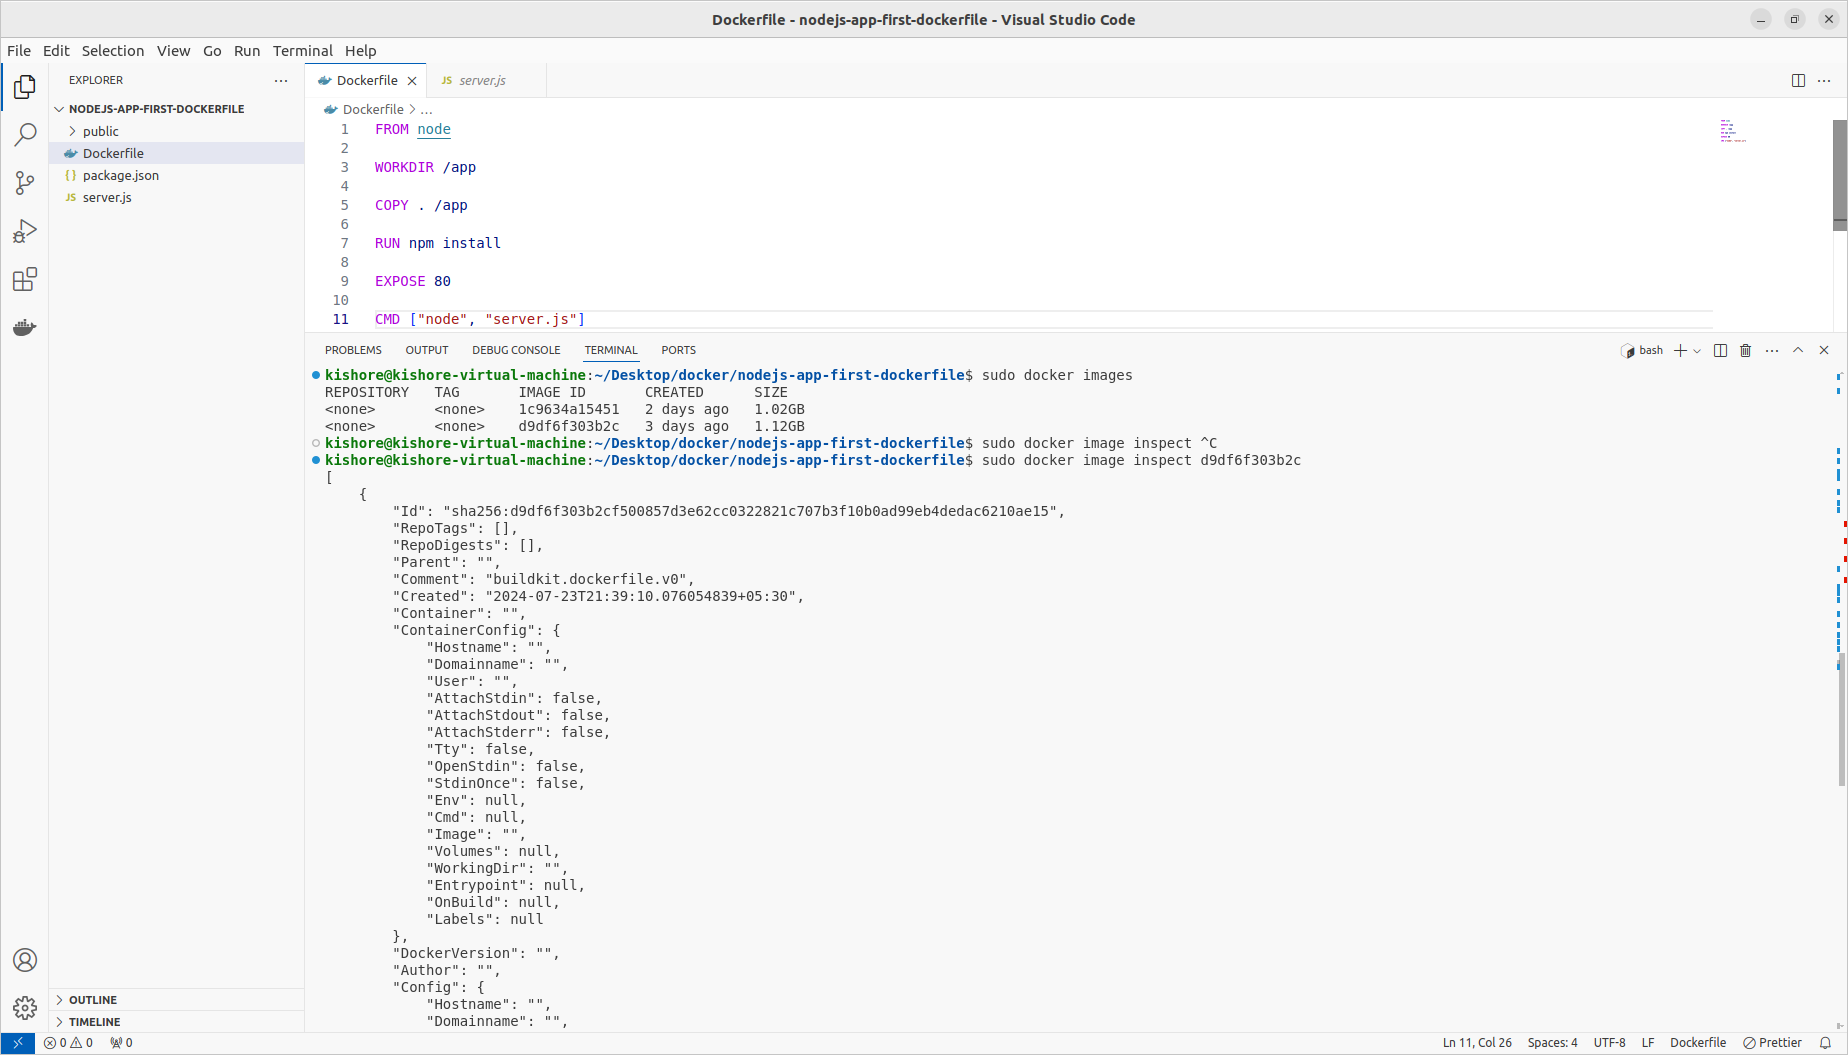Expand the public folder

[x=100, y=131]
